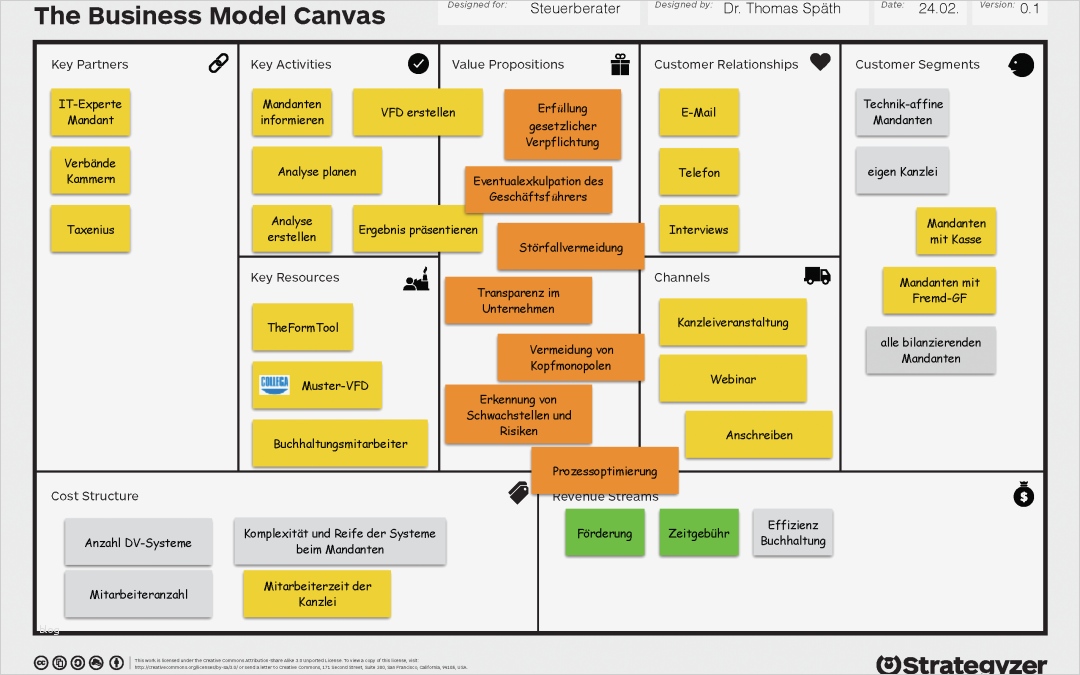1080x675 pixels.
Task: Click the Creative Commons license icons
Action: point(79,663)
